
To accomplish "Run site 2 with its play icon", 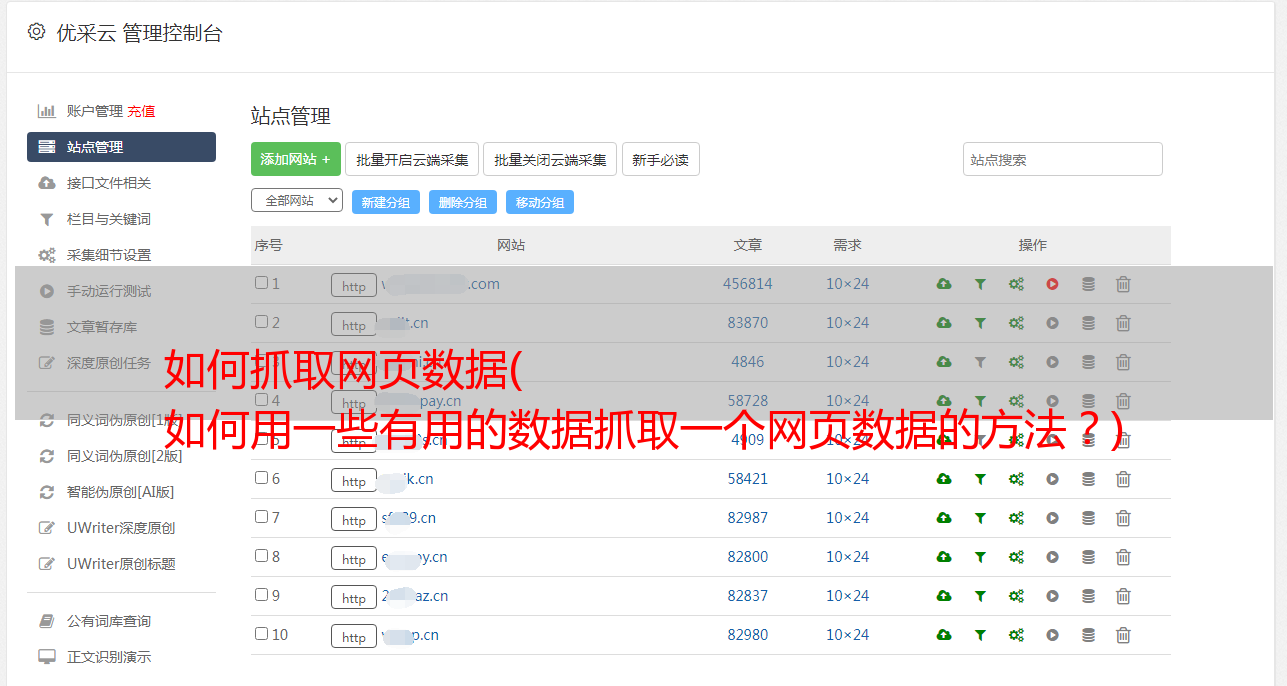I will (x=1052, y=323).
